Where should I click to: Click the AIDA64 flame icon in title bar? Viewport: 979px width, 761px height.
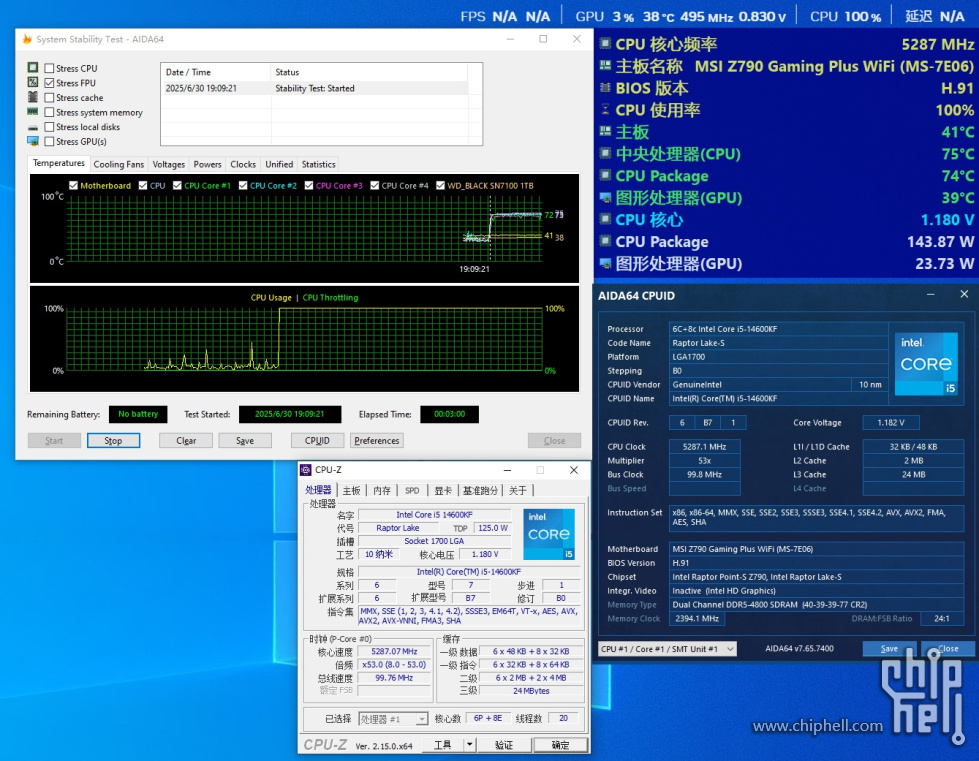27,39
